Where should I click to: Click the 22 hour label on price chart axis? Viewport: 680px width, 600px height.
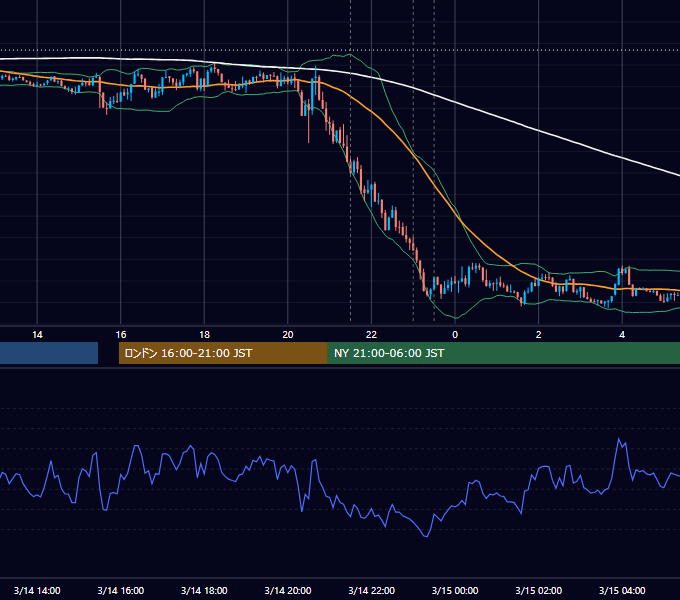click(371, 335)
